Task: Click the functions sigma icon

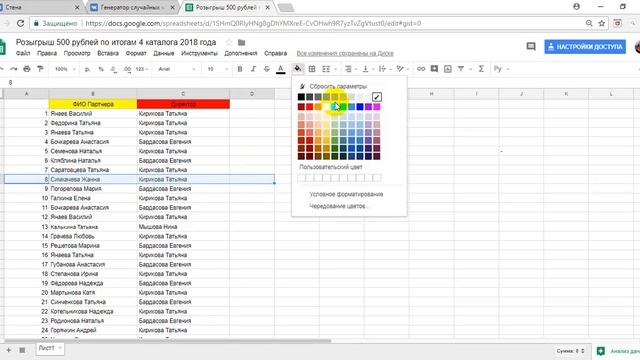Action: click(481, 69)
